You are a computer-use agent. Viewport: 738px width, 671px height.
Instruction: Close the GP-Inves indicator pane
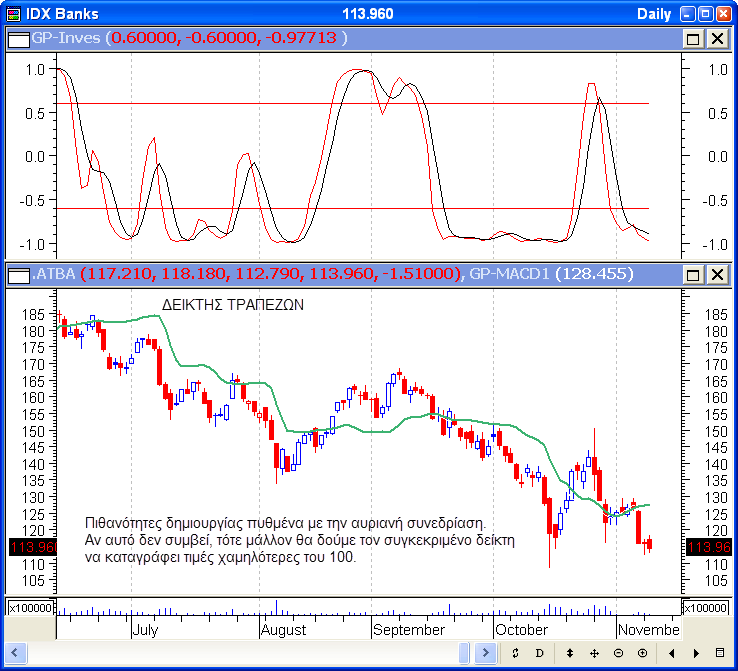(717, 38)
